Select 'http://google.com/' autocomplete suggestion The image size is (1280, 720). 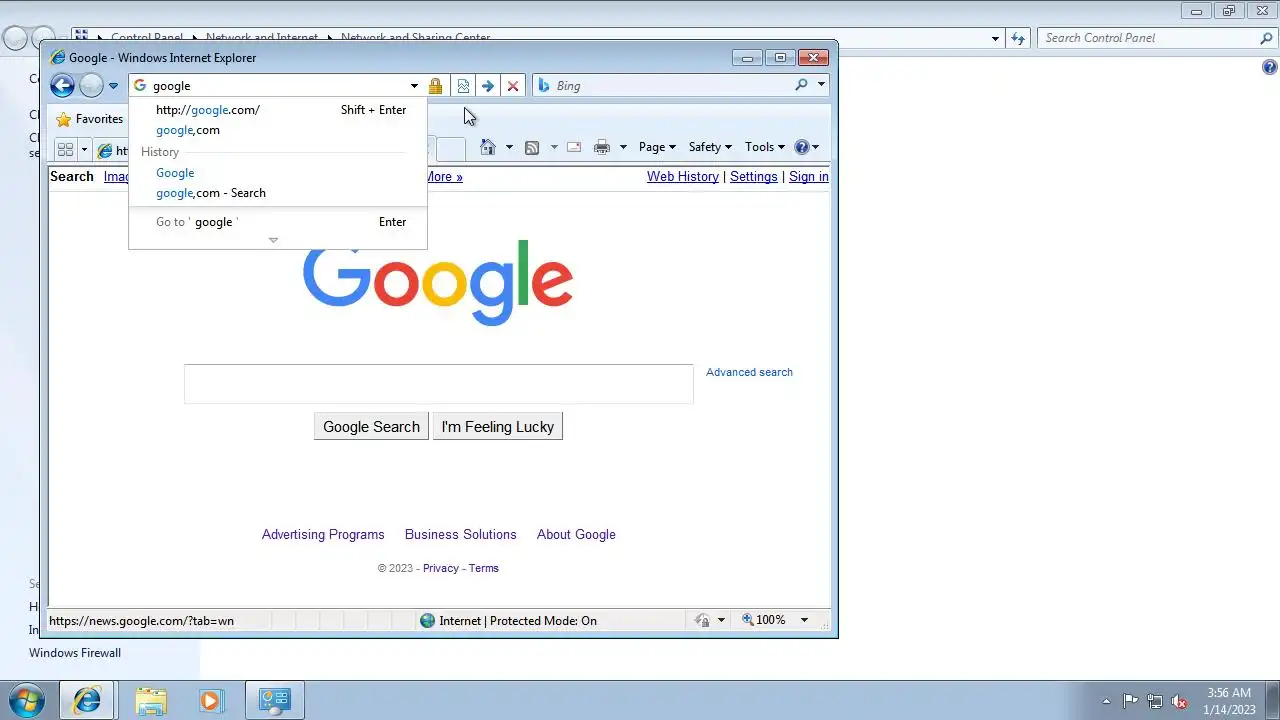pyautogui.click(x=278, y=110)
